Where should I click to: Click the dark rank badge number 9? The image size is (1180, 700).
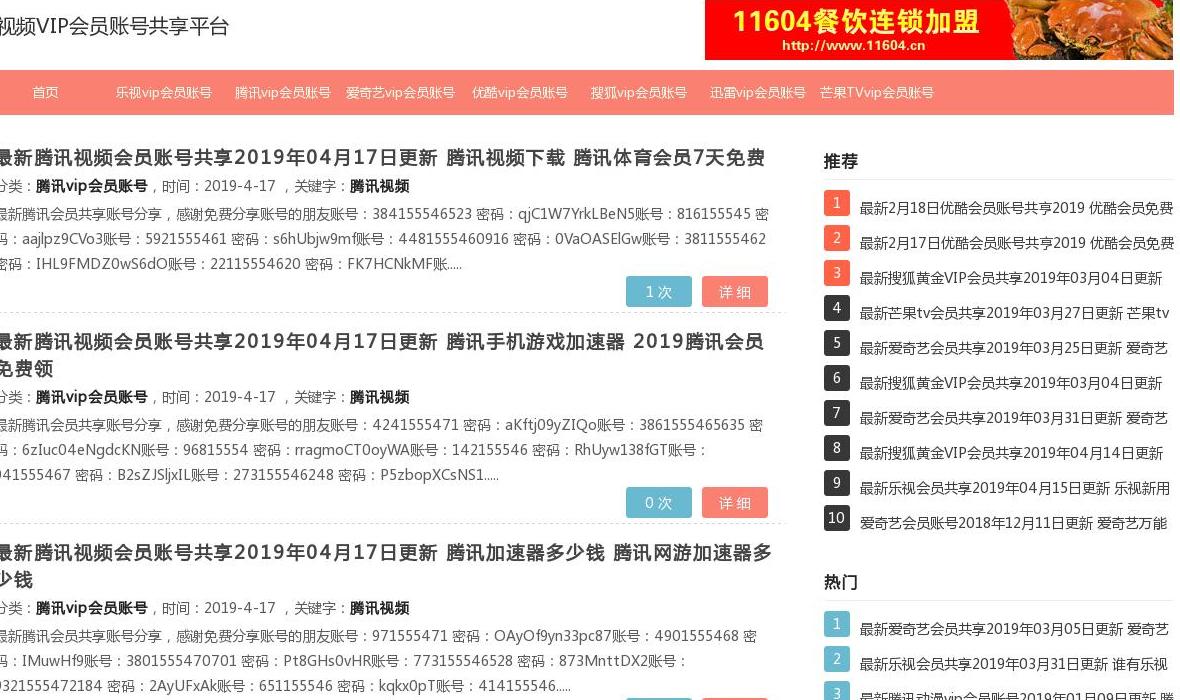837,483
